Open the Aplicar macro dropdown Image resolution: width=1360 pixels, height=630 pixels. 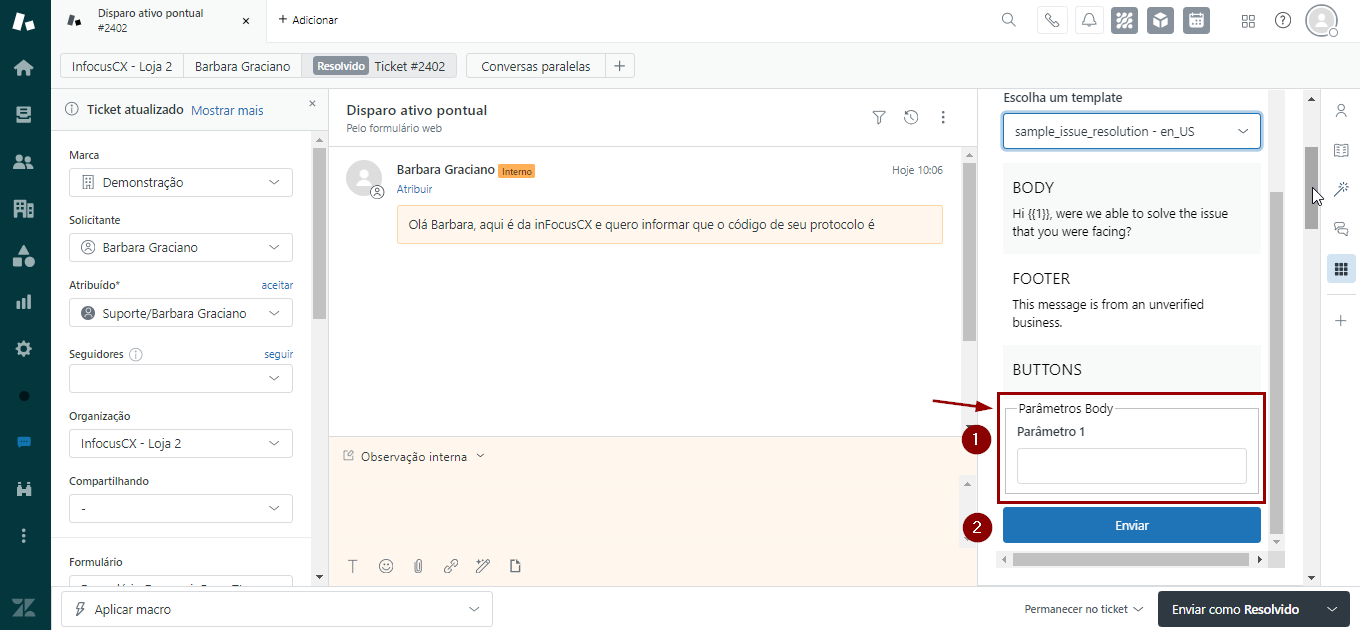(277, 609)
